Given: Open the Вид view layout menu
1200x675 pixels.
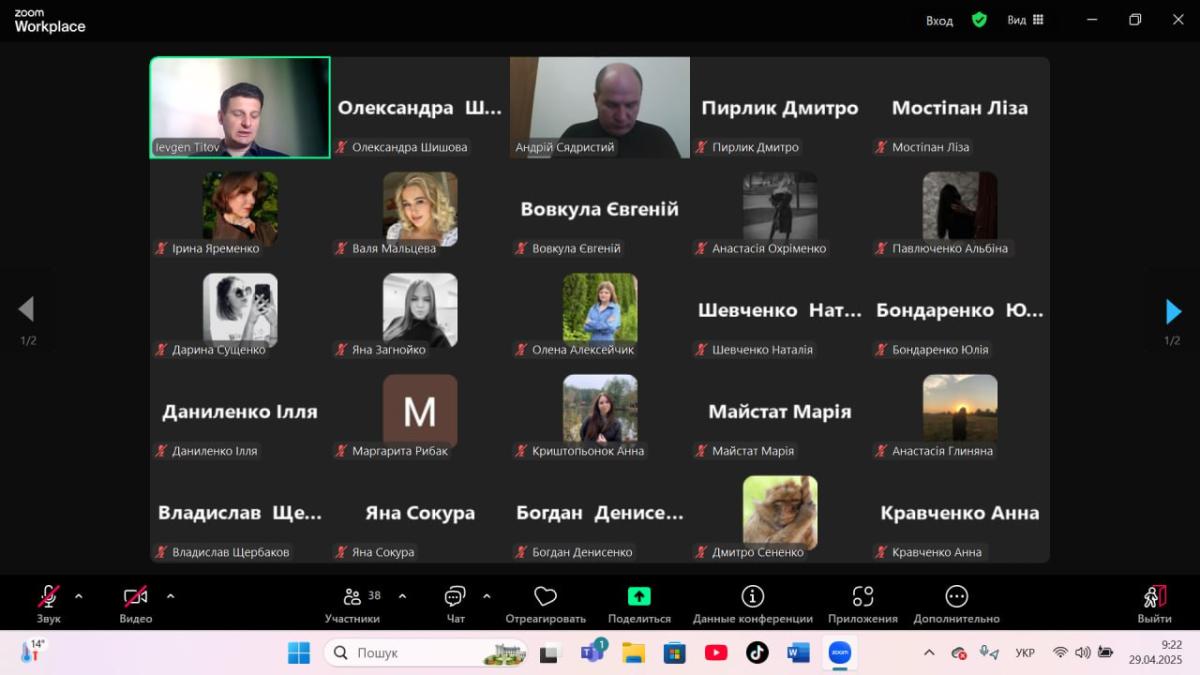Looking at the screenshot, I should pos(1025,20).
